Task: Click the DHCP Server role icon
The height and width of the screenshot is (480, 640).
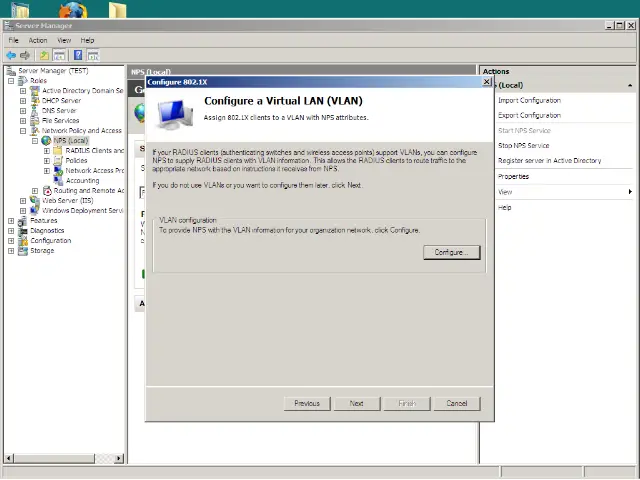Action: (35, 100)
